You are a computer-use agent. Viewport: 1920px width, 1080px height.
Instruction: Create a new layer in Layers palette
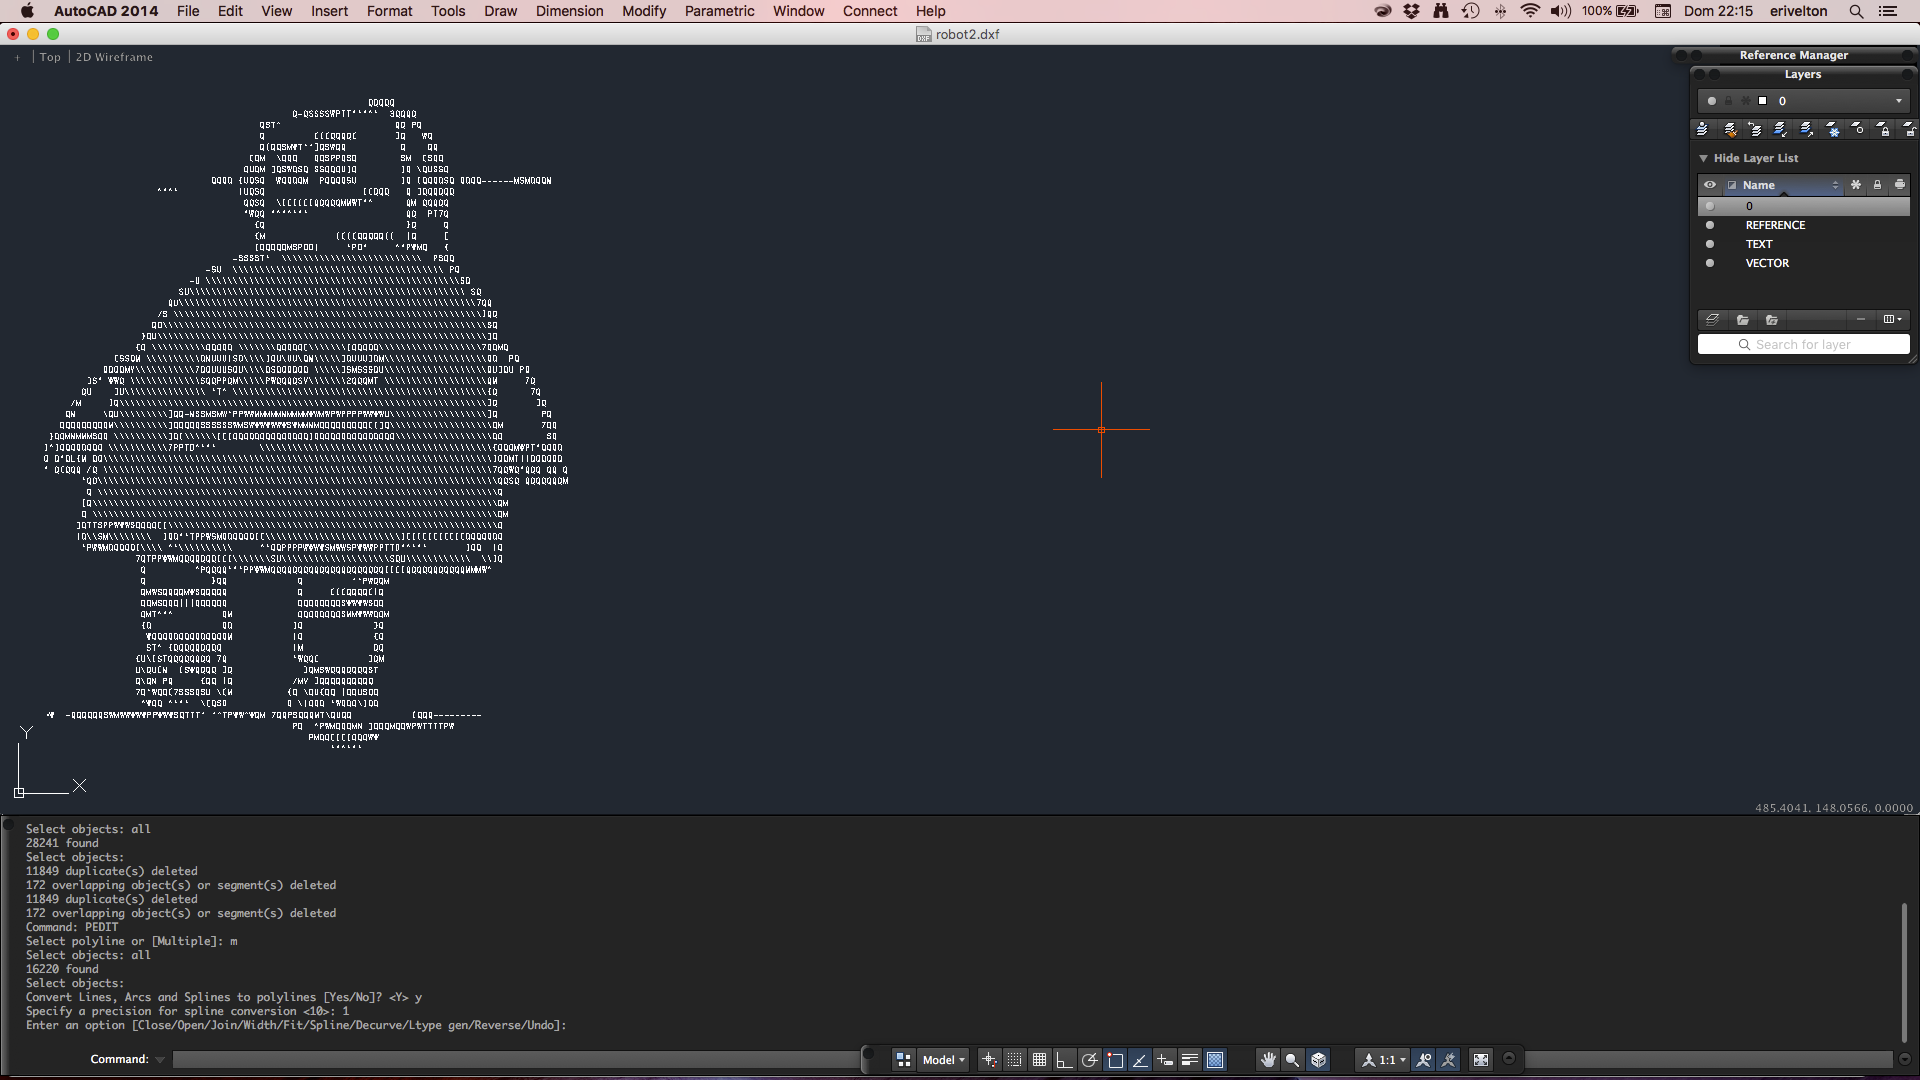pyautogui.click(x=1713, y=320)
